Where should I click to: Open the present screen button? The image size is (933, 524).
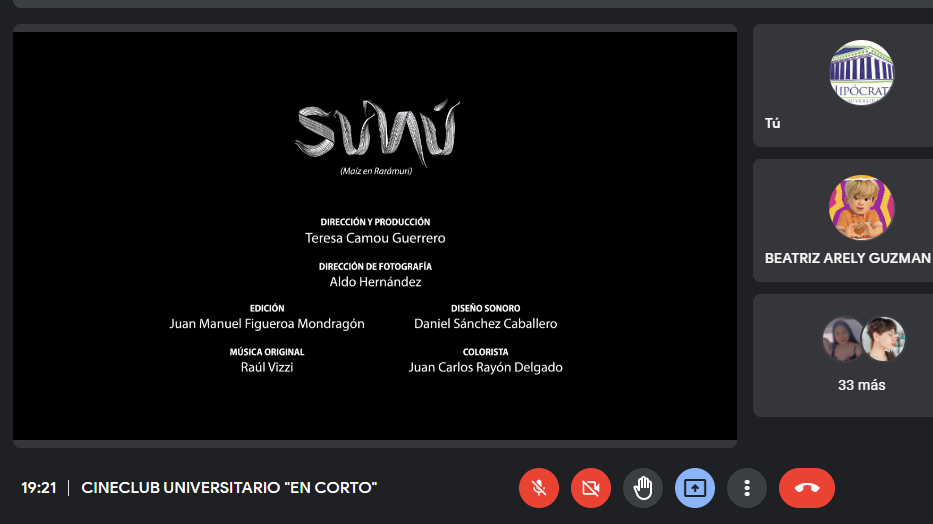point(695,488)
